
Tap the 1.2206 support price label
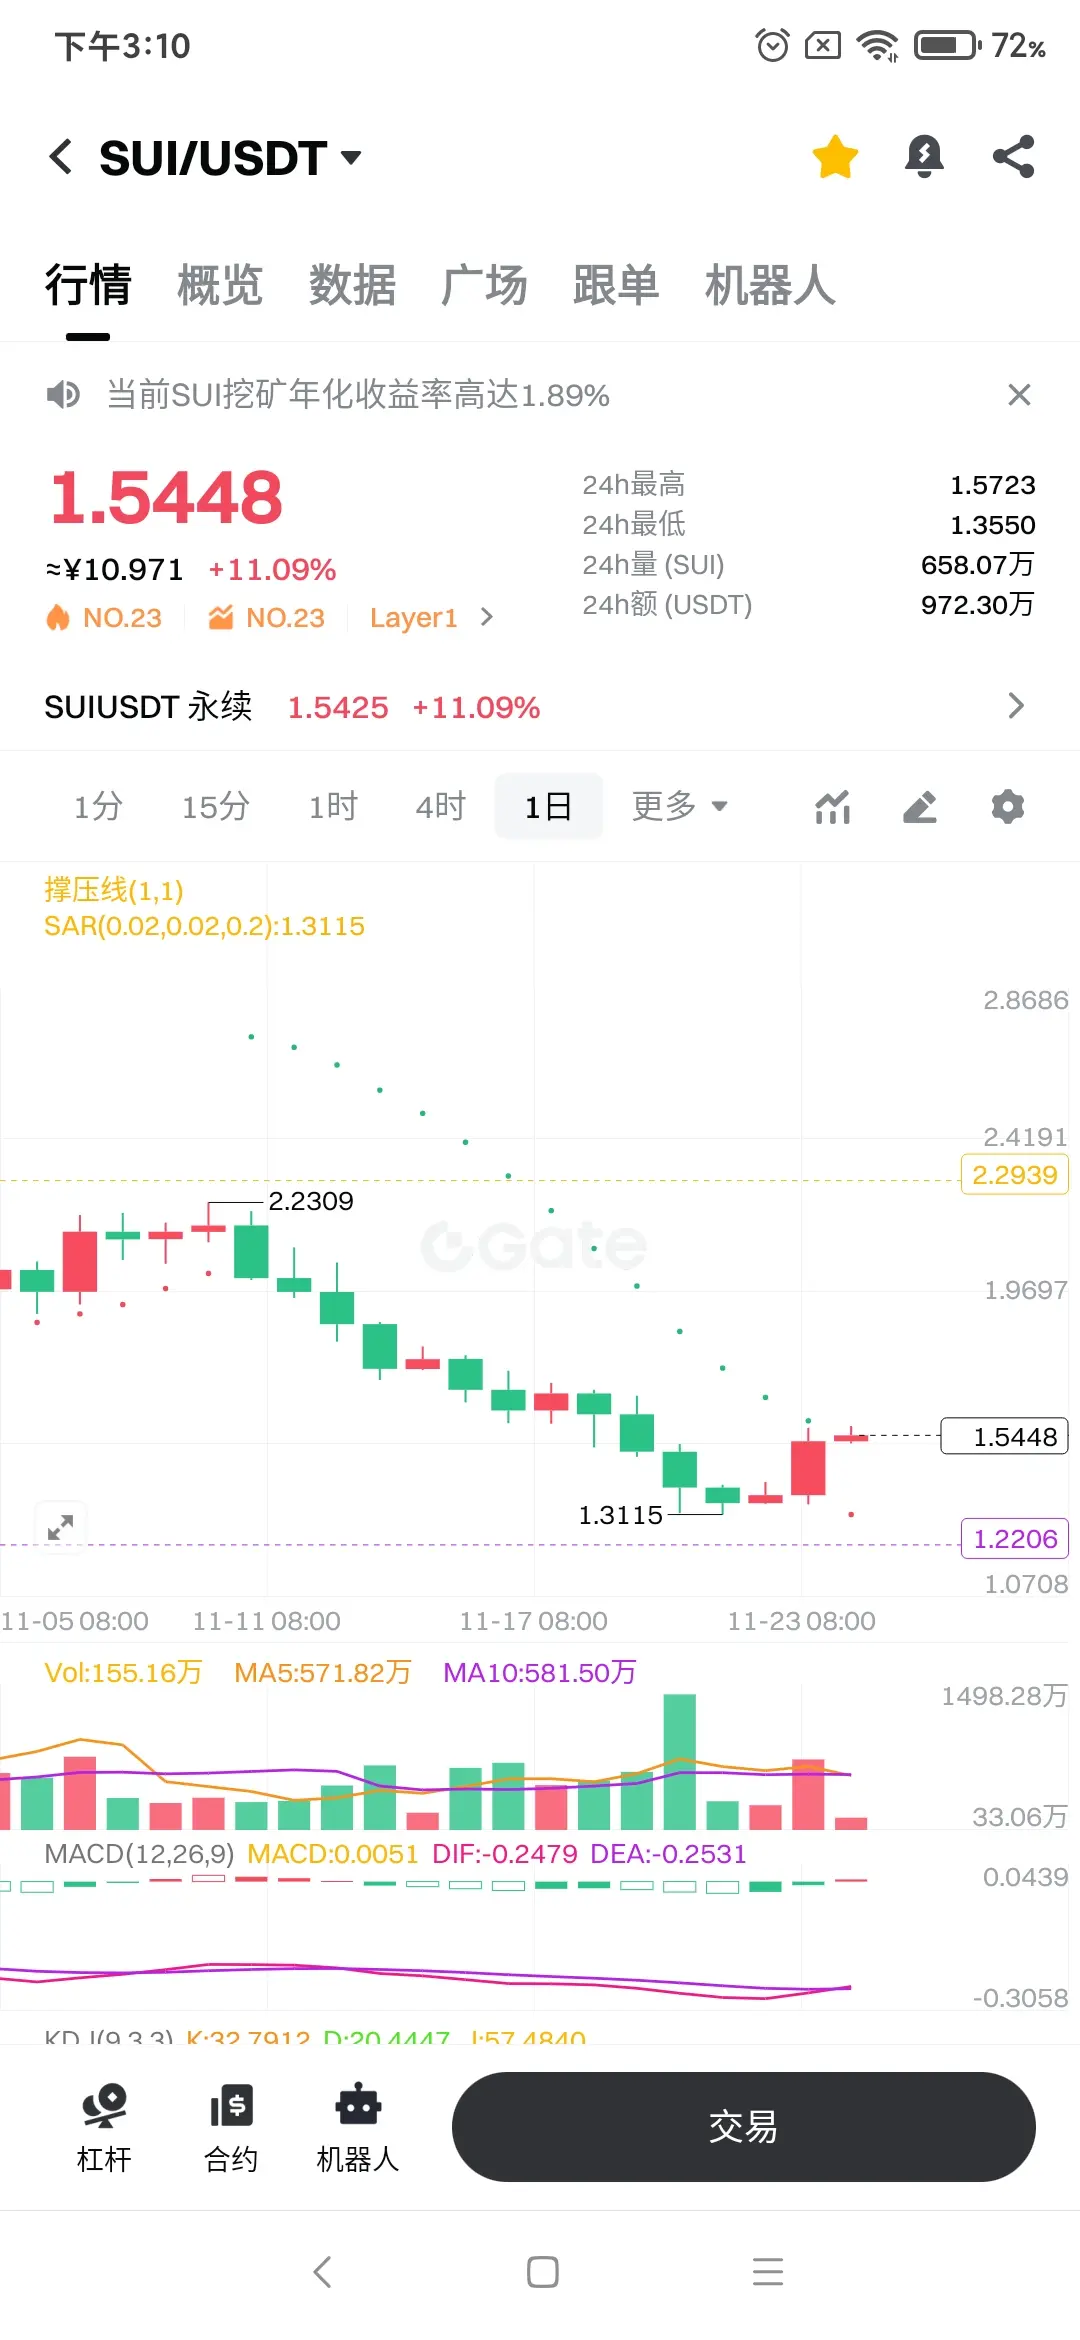[1015, 1539]
